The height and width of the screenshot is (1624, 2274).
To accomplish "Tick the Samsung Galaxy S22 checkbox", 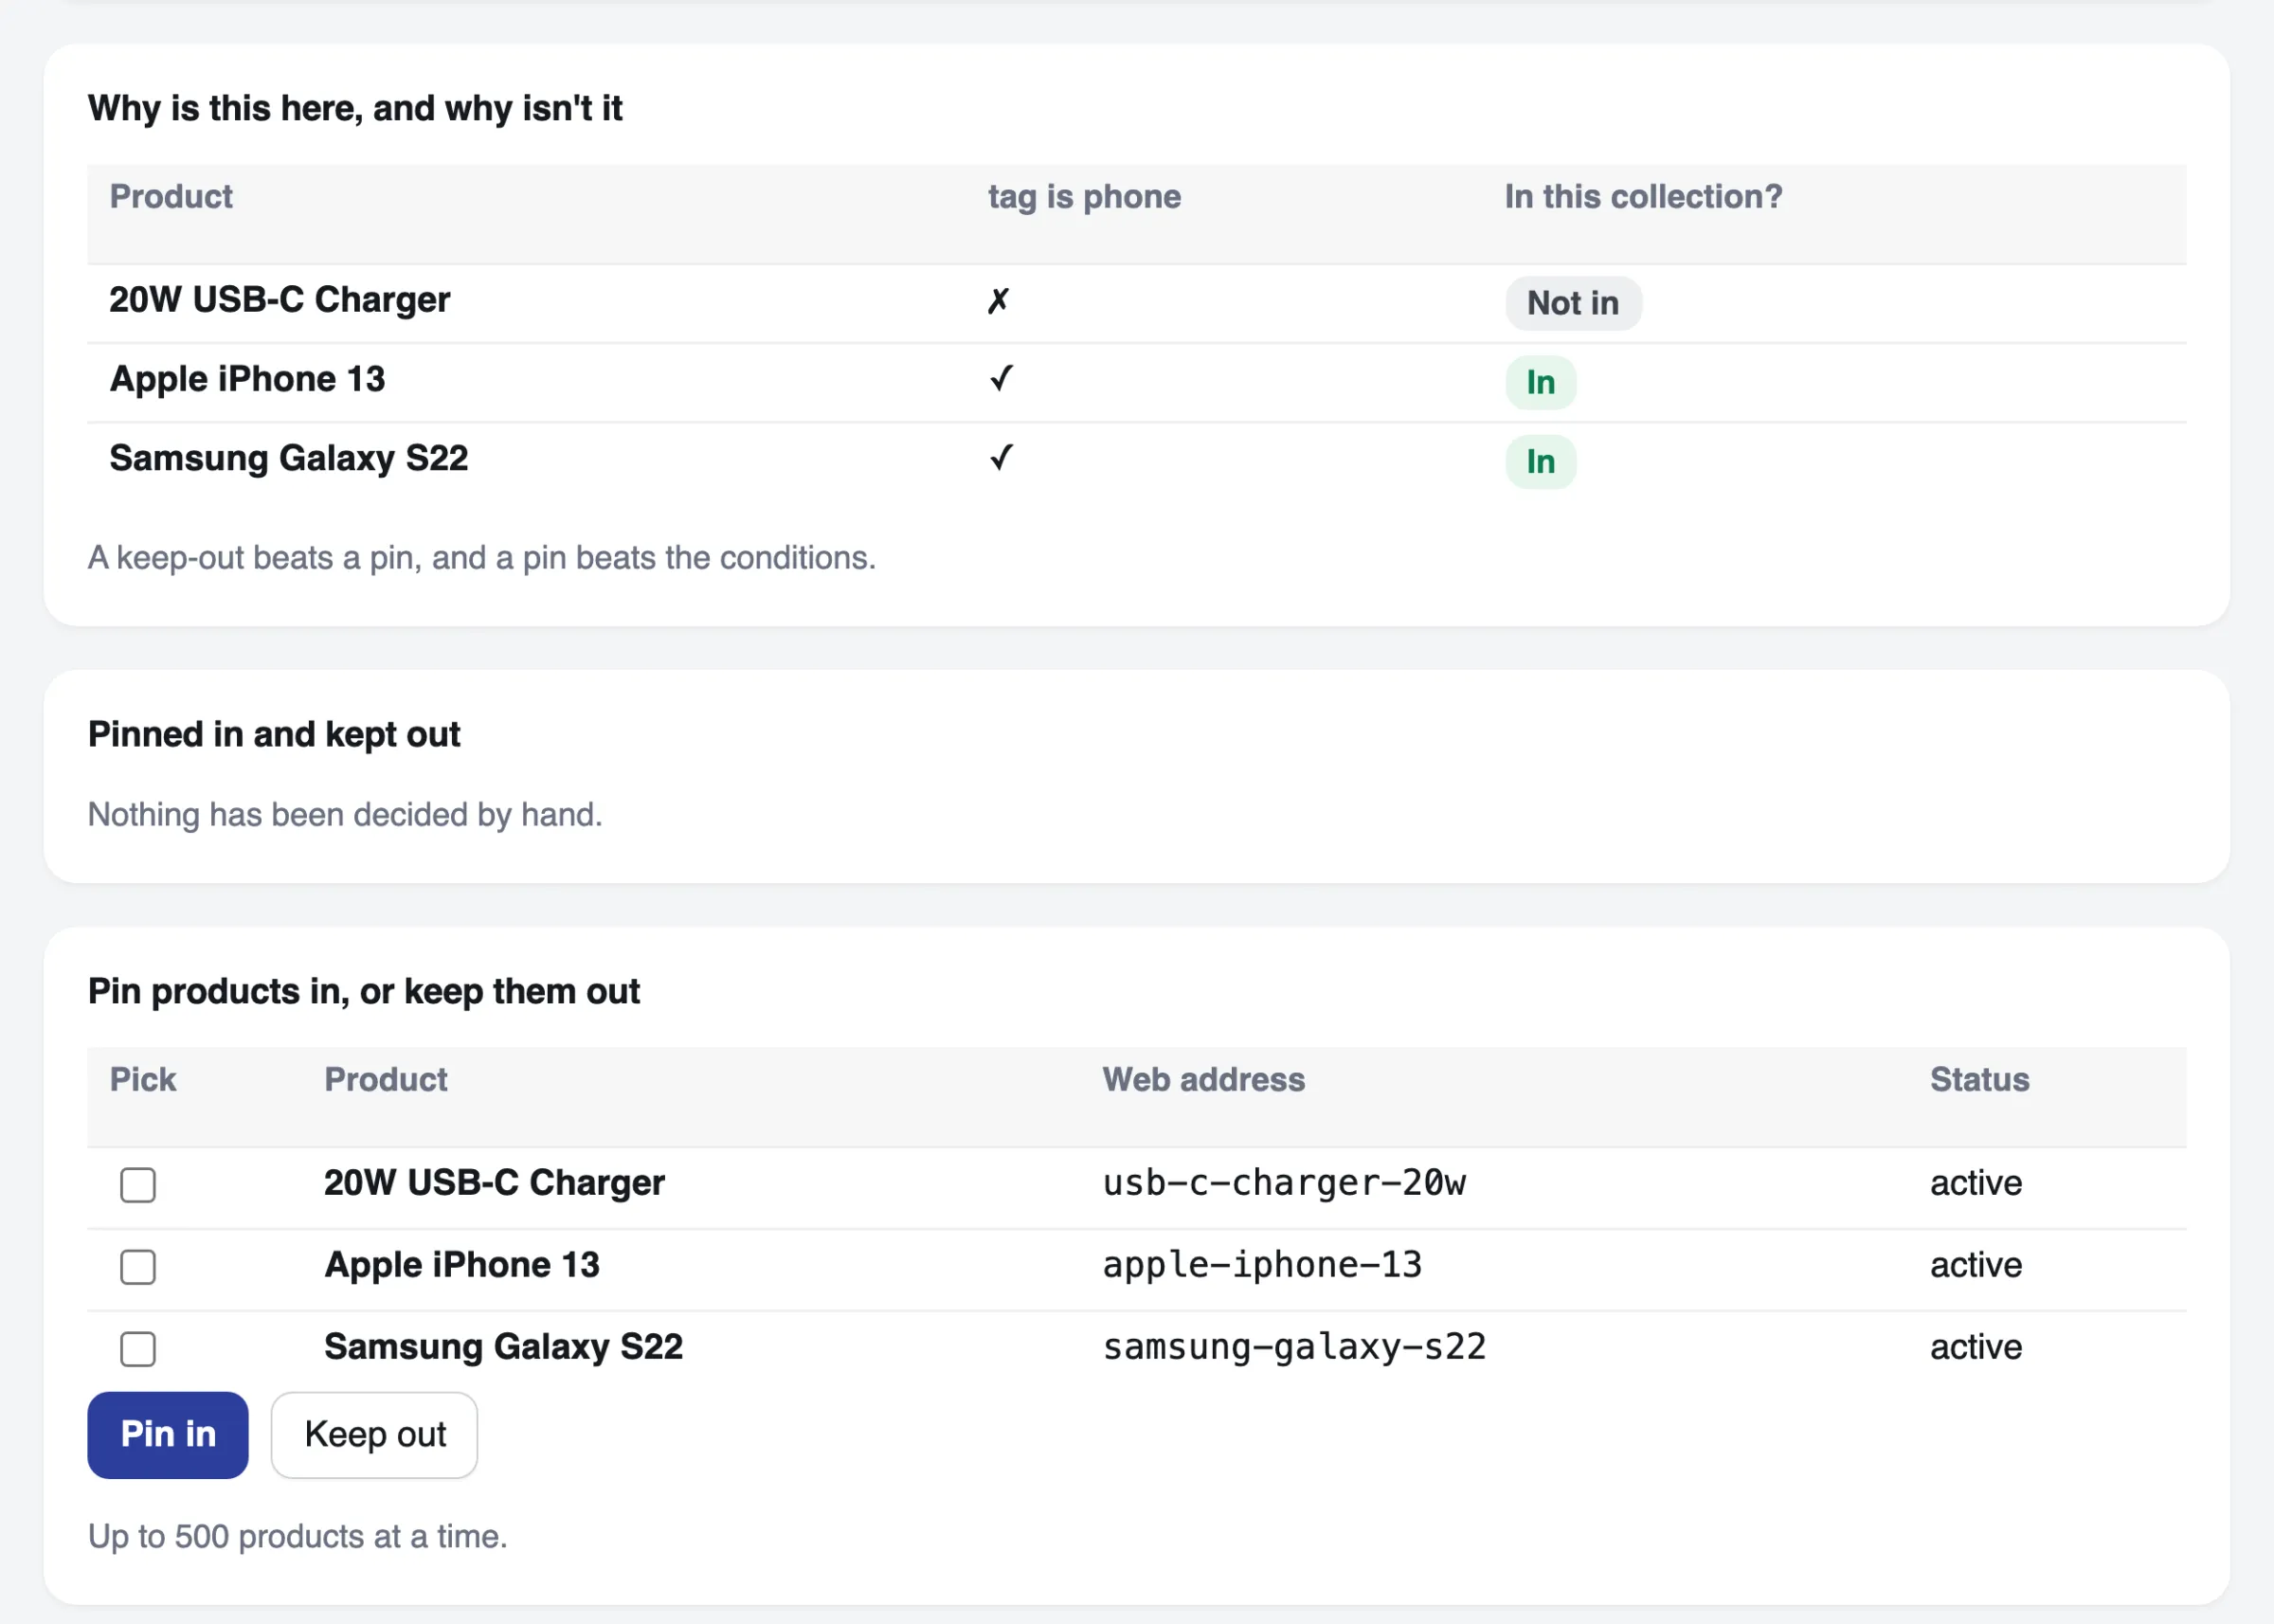I will click(x=138, y=1349).
